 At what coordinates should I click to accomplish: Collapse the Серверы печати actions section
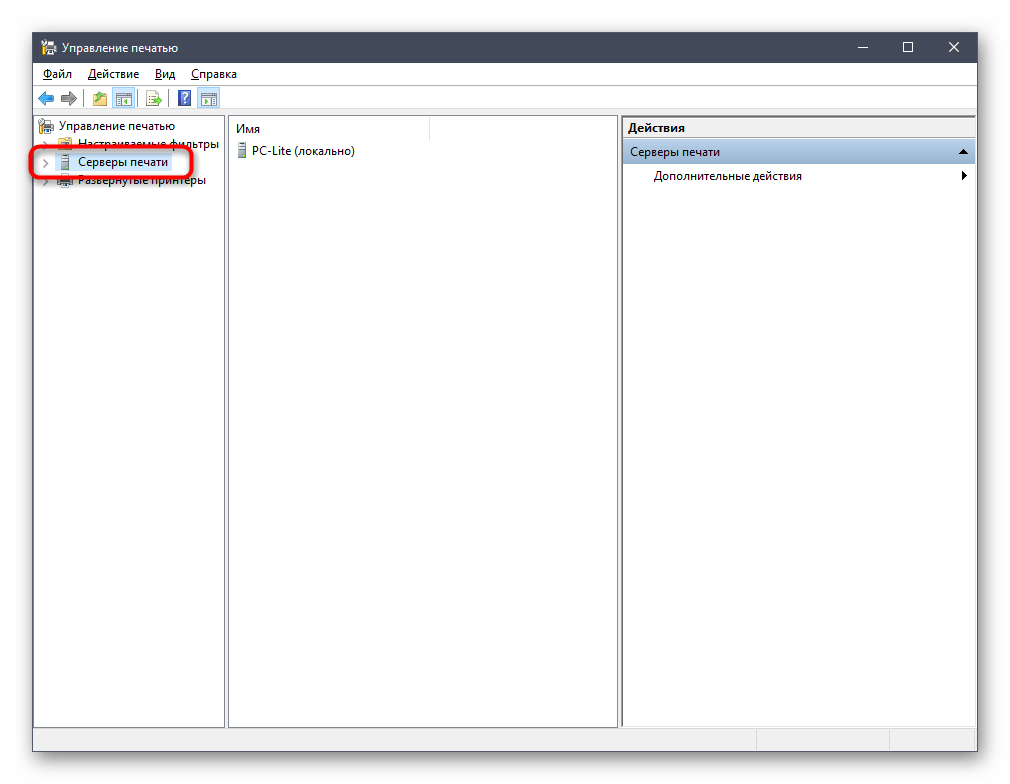963,152
